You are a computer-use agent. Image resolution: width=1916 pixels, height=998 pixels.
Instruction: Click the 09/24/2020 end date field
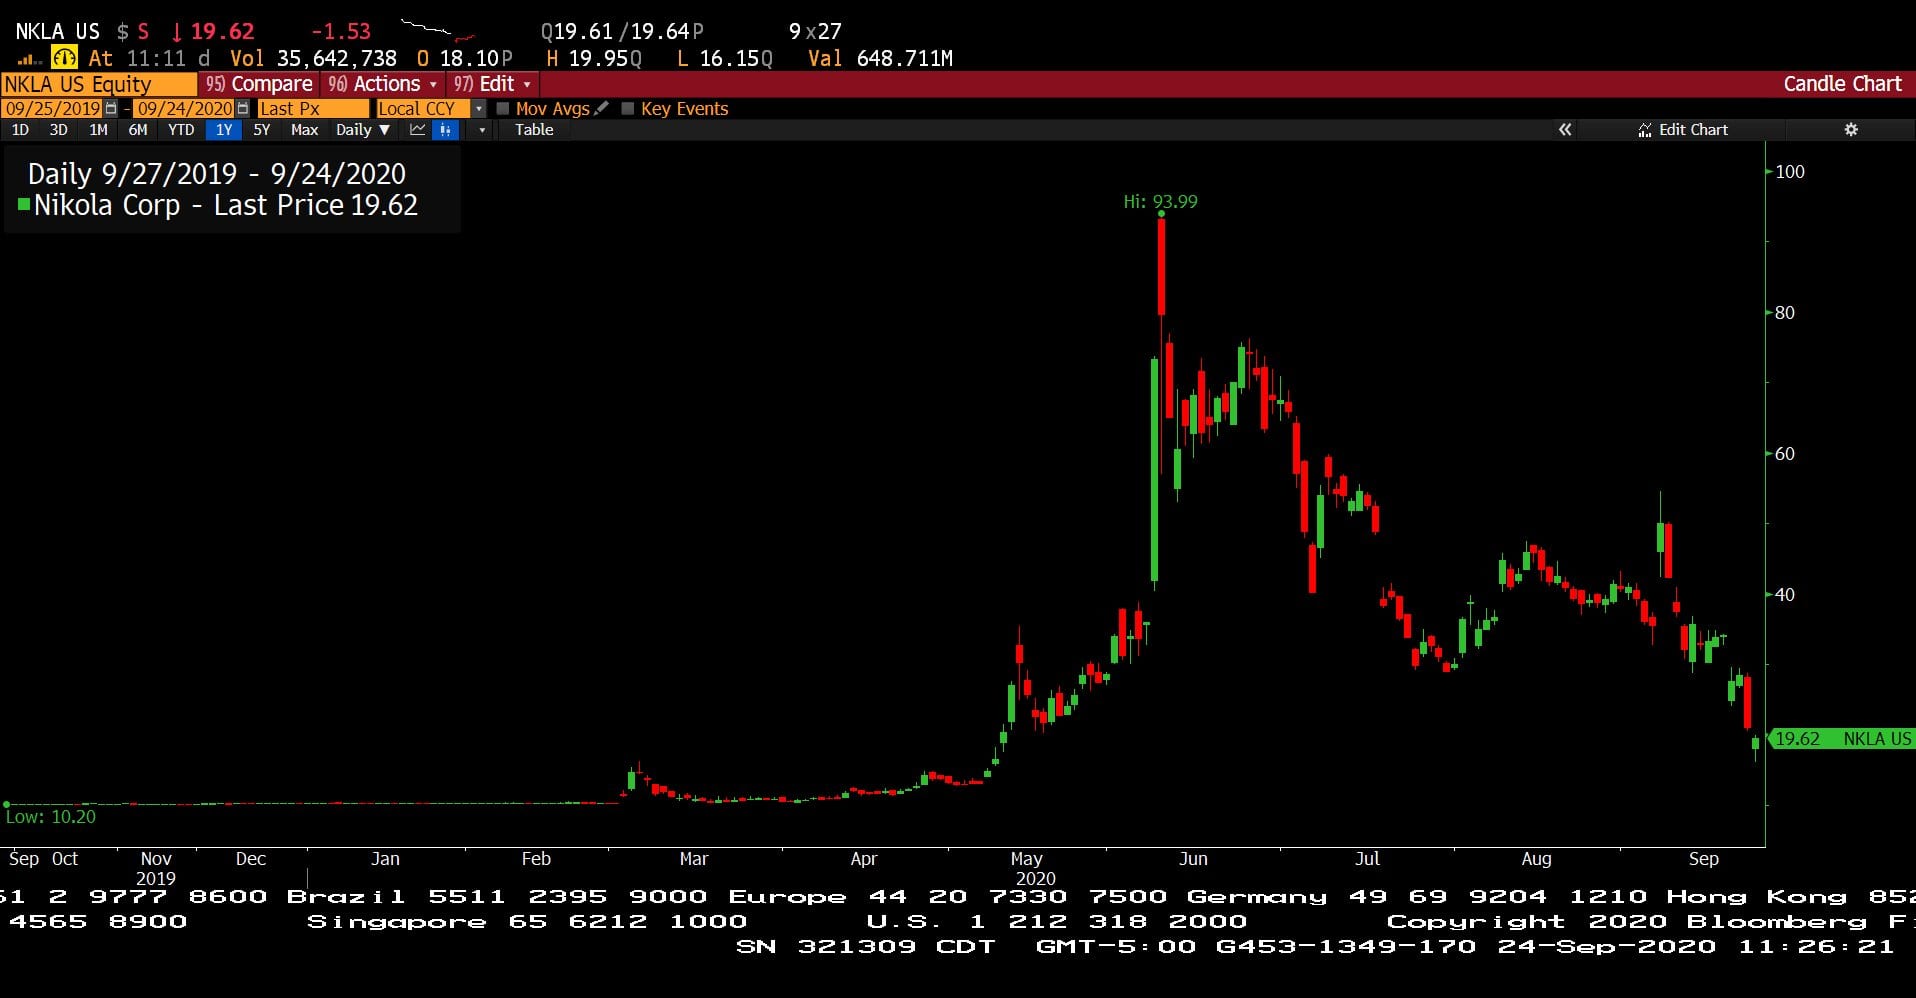coord(184,108)
